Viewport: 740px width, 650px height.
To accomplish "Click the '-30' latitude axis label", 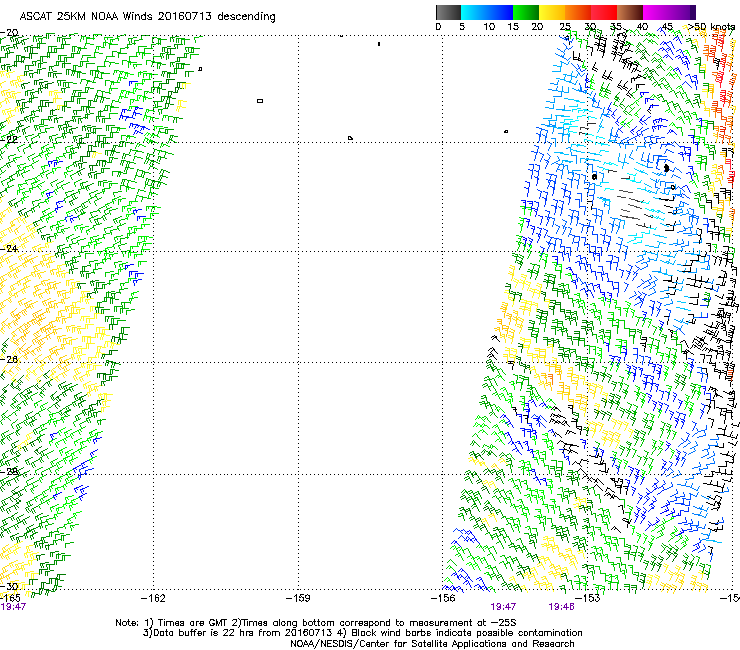I will [9, 586].
